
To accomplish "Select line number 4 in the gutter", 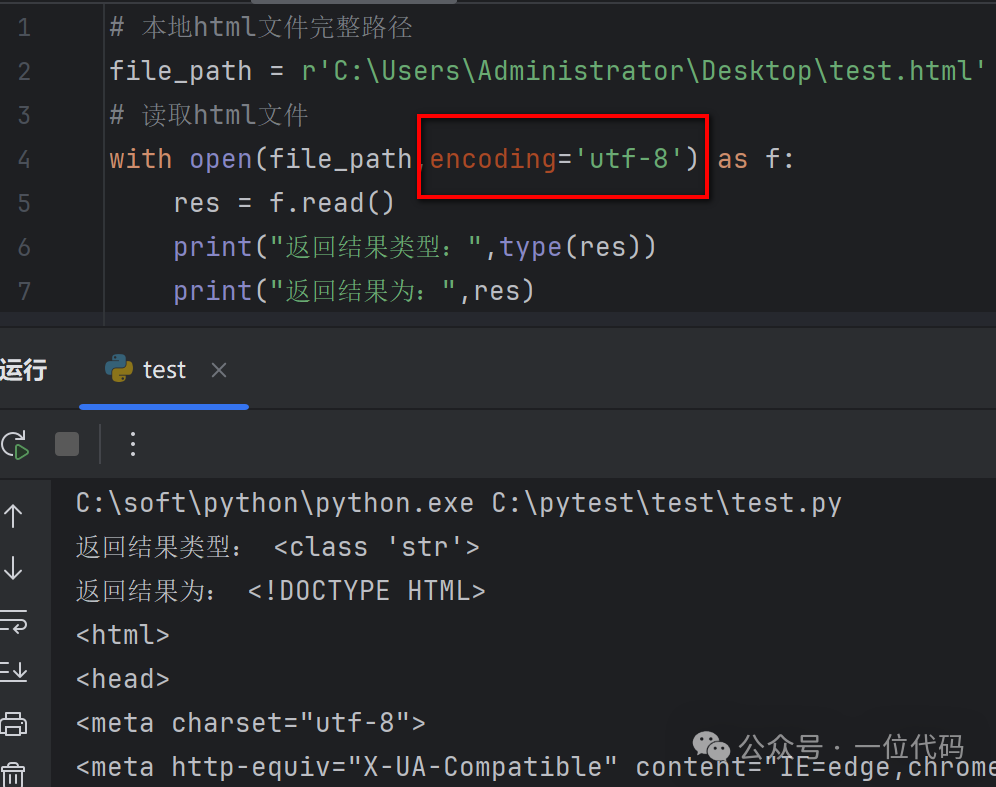I will (x=24, y=158).
